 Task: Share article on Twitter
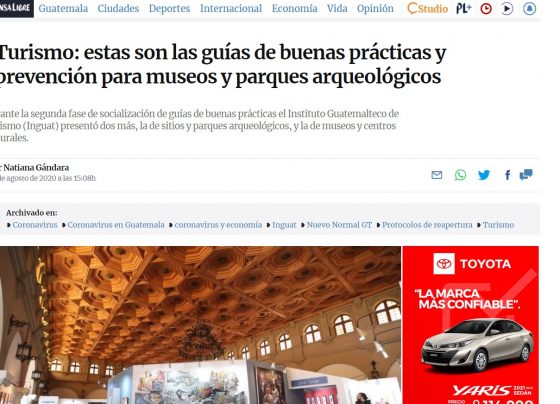point(484,175)
